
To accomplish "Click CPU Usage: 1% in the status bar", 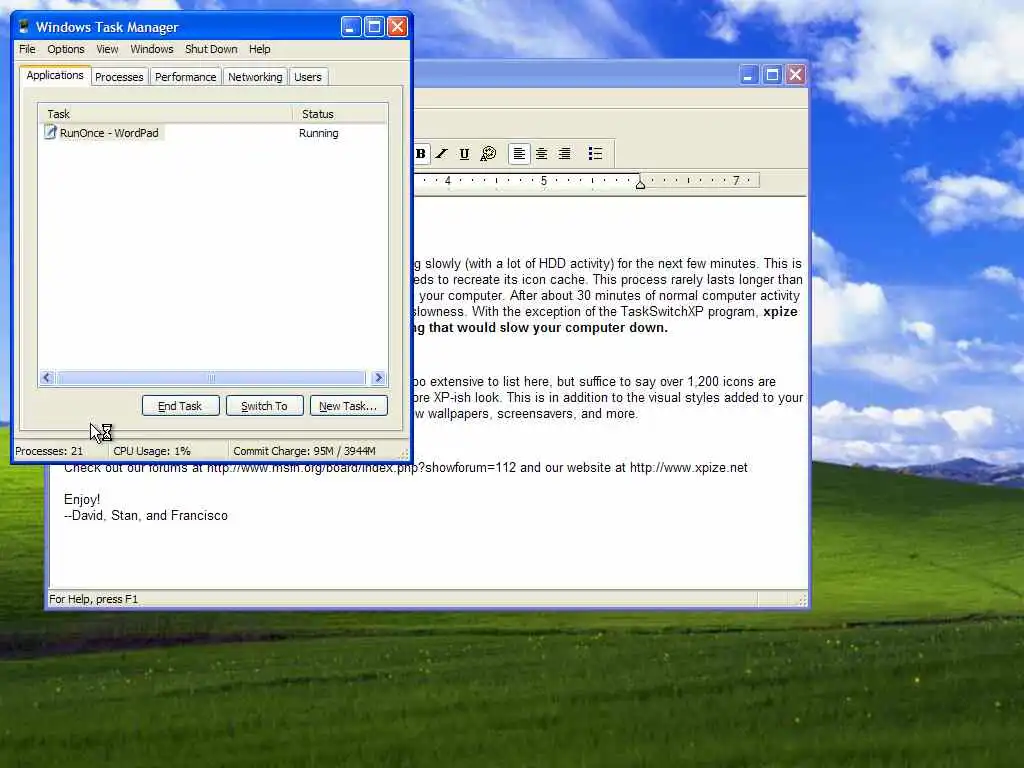I will (152, 451).
